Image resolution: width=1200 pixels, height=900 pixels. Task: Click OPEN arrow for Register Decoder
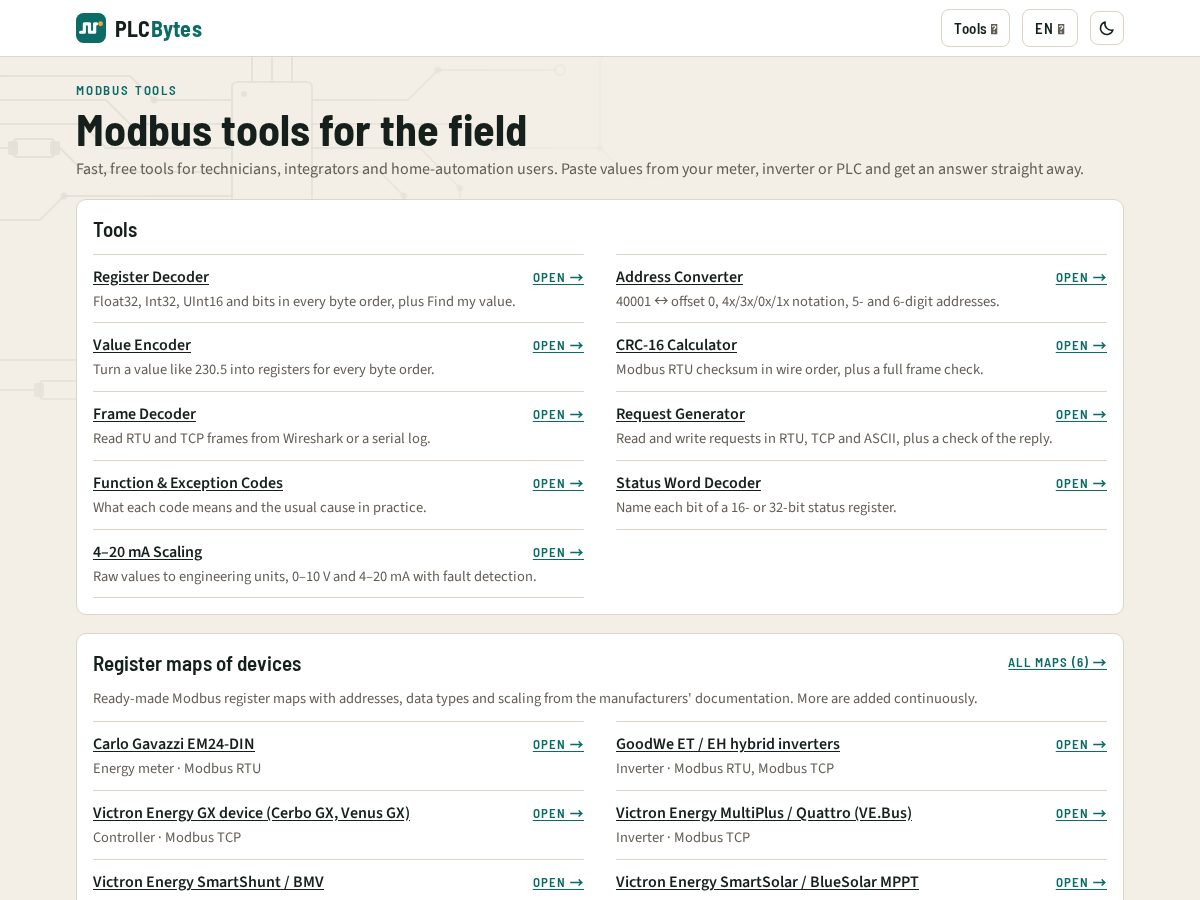pos(558,278)
